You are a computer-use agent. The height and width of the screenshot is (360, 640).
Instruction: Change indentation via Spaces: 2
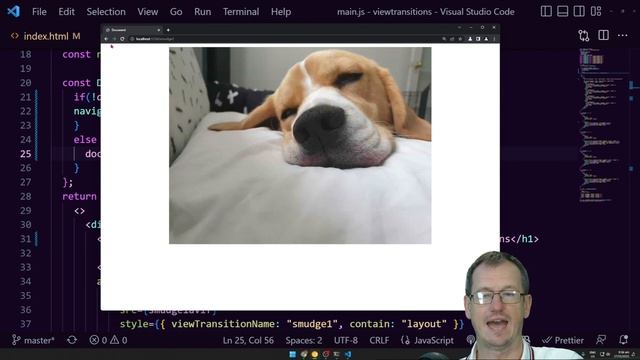click(304, 340)
